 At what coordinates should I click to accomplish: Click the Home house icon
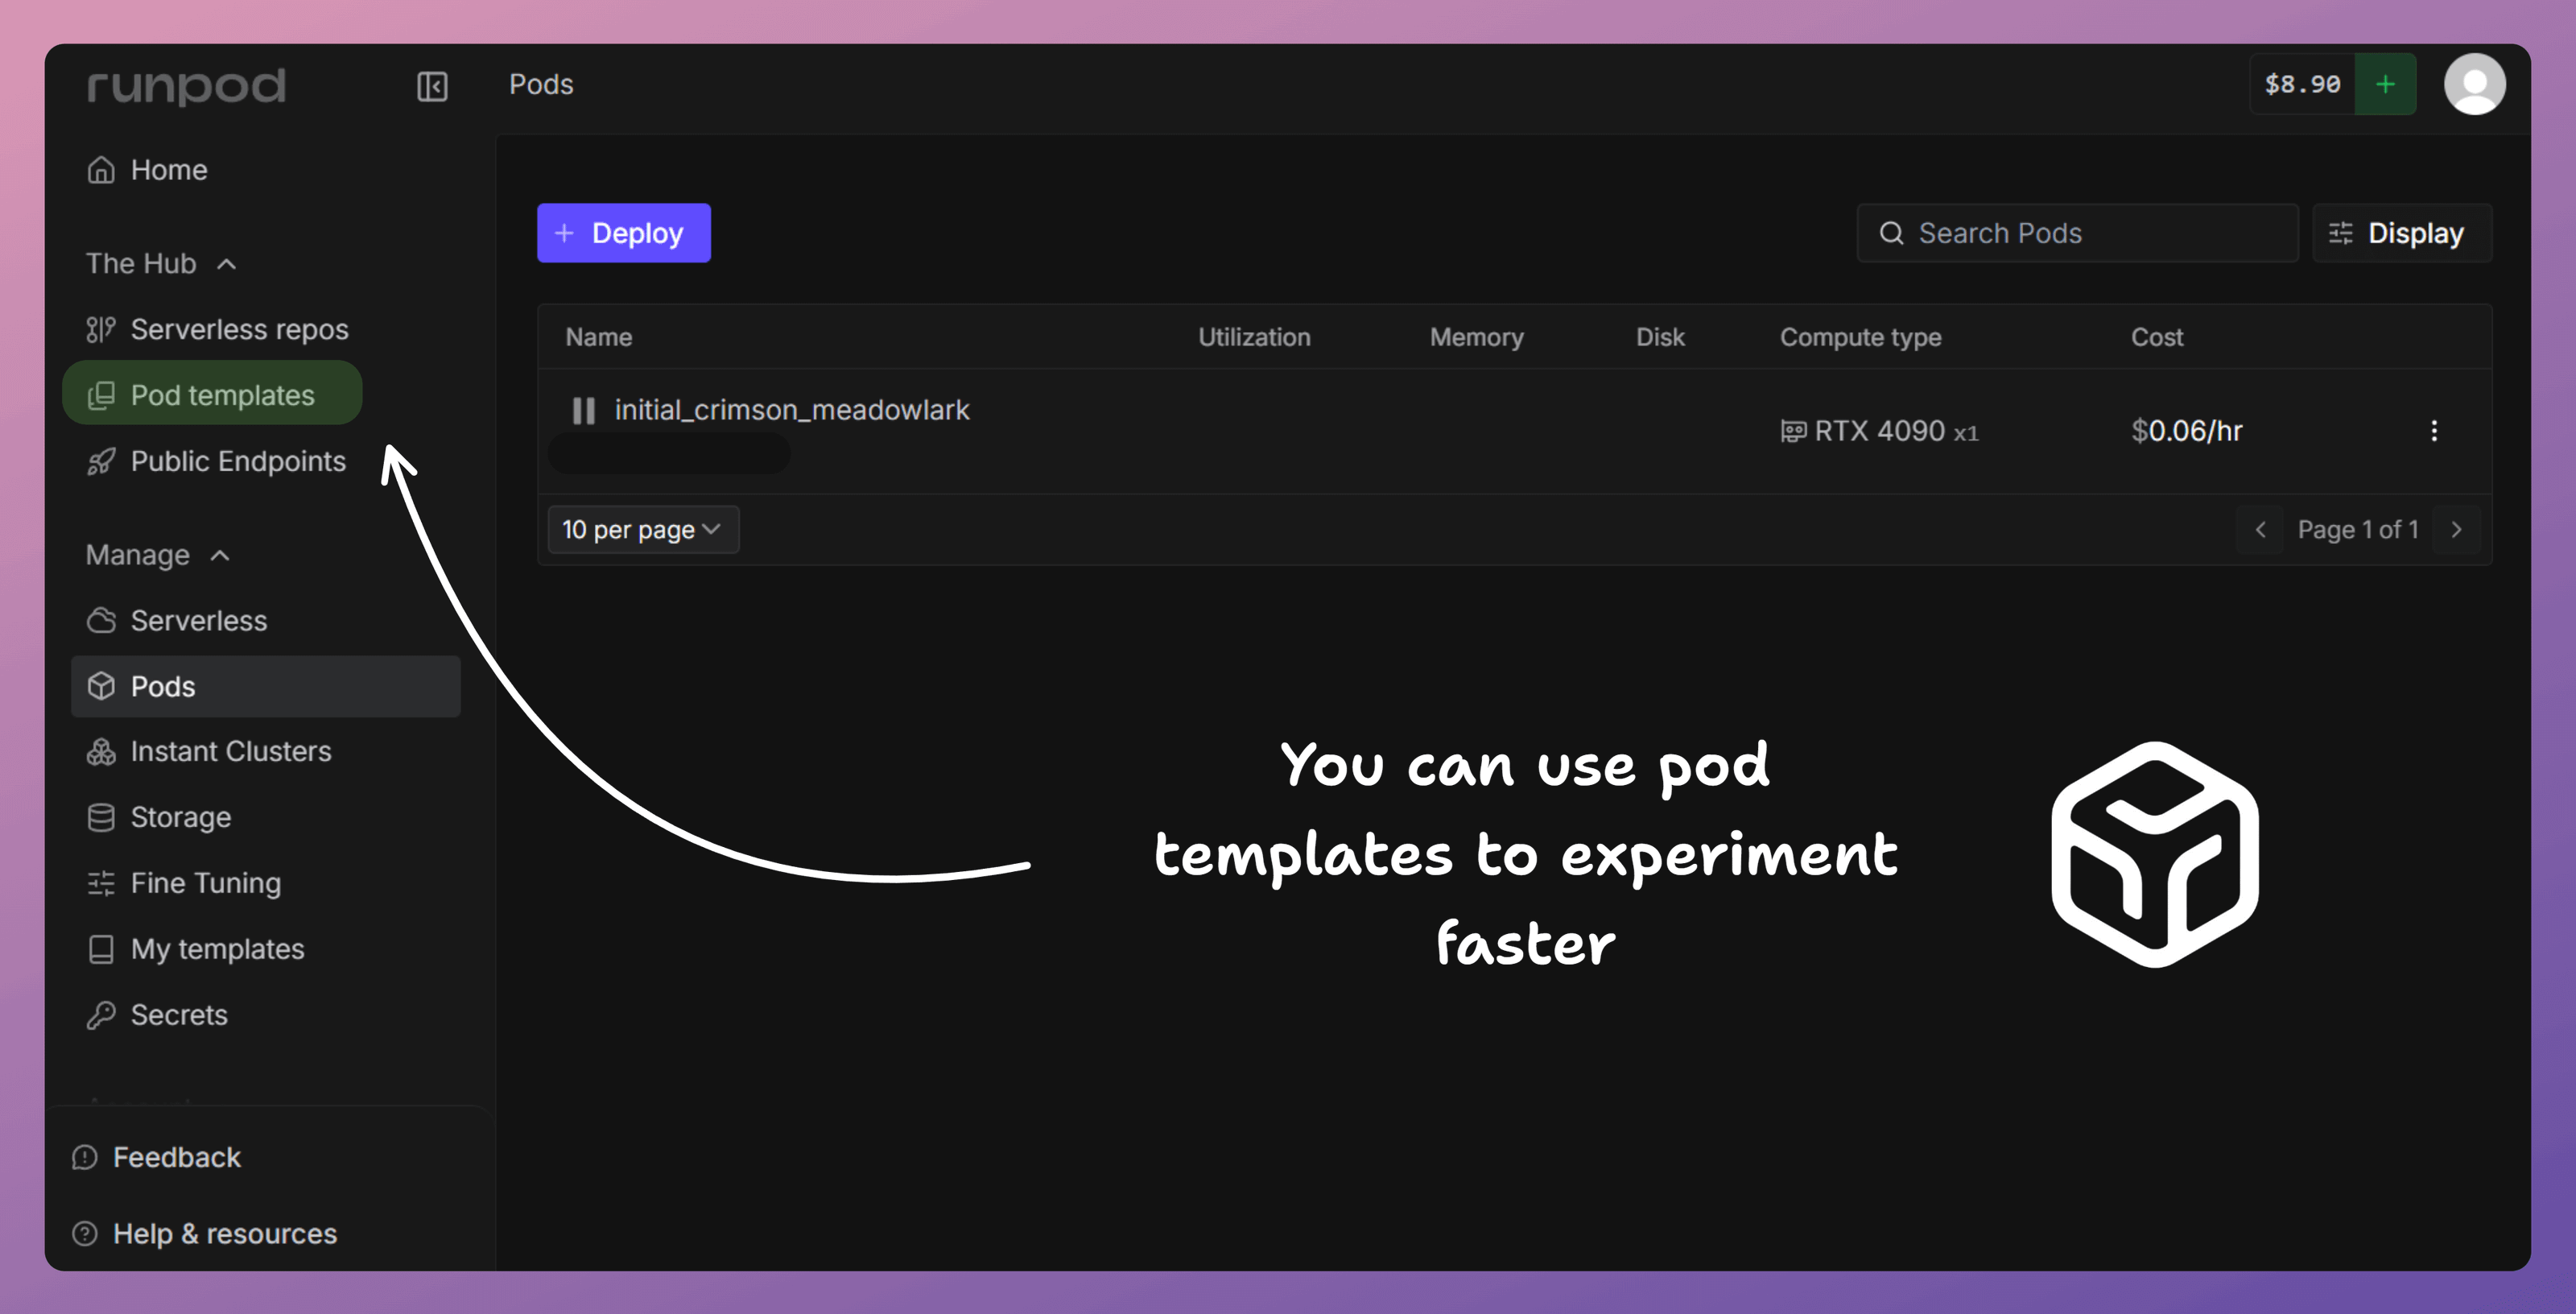(x=101, y=170)
